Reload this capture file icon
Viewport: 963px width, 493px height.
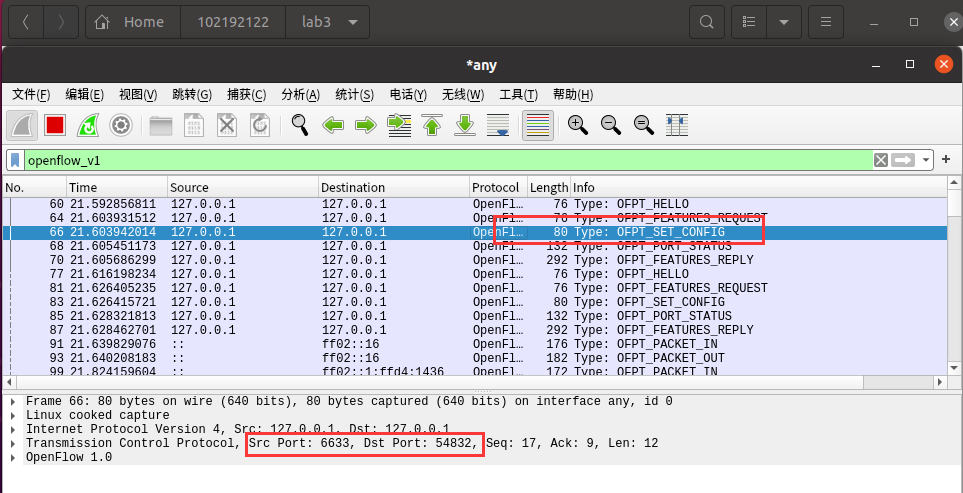[x=260, y=126]
